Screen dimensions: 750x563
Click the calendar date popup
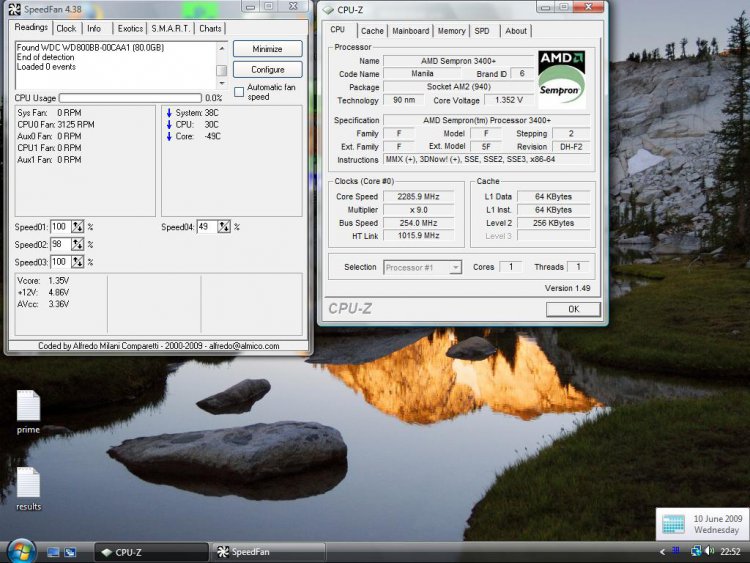pyautogui.click(x=702, y=524)
